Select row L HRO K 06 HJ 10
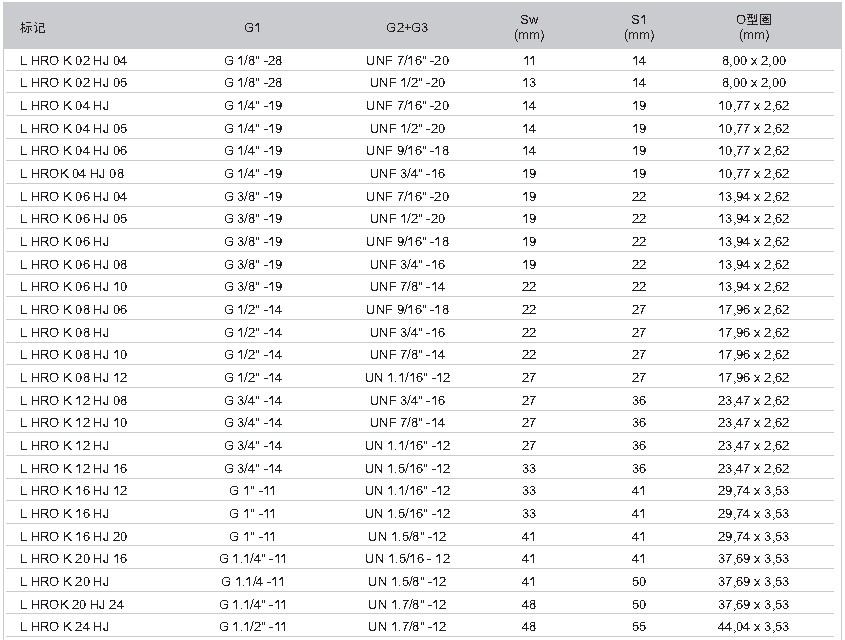 click(422, 287)
